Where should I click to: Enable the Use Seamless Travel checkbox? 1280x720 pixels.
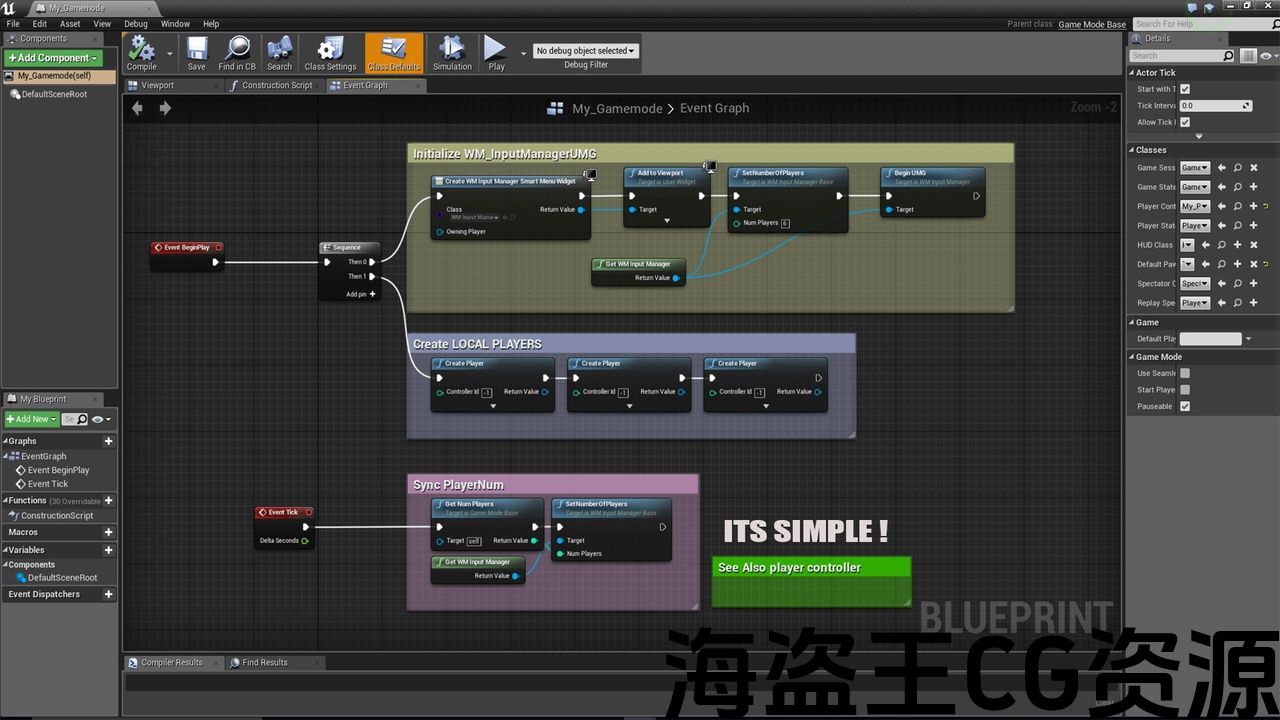point(1185,373)
